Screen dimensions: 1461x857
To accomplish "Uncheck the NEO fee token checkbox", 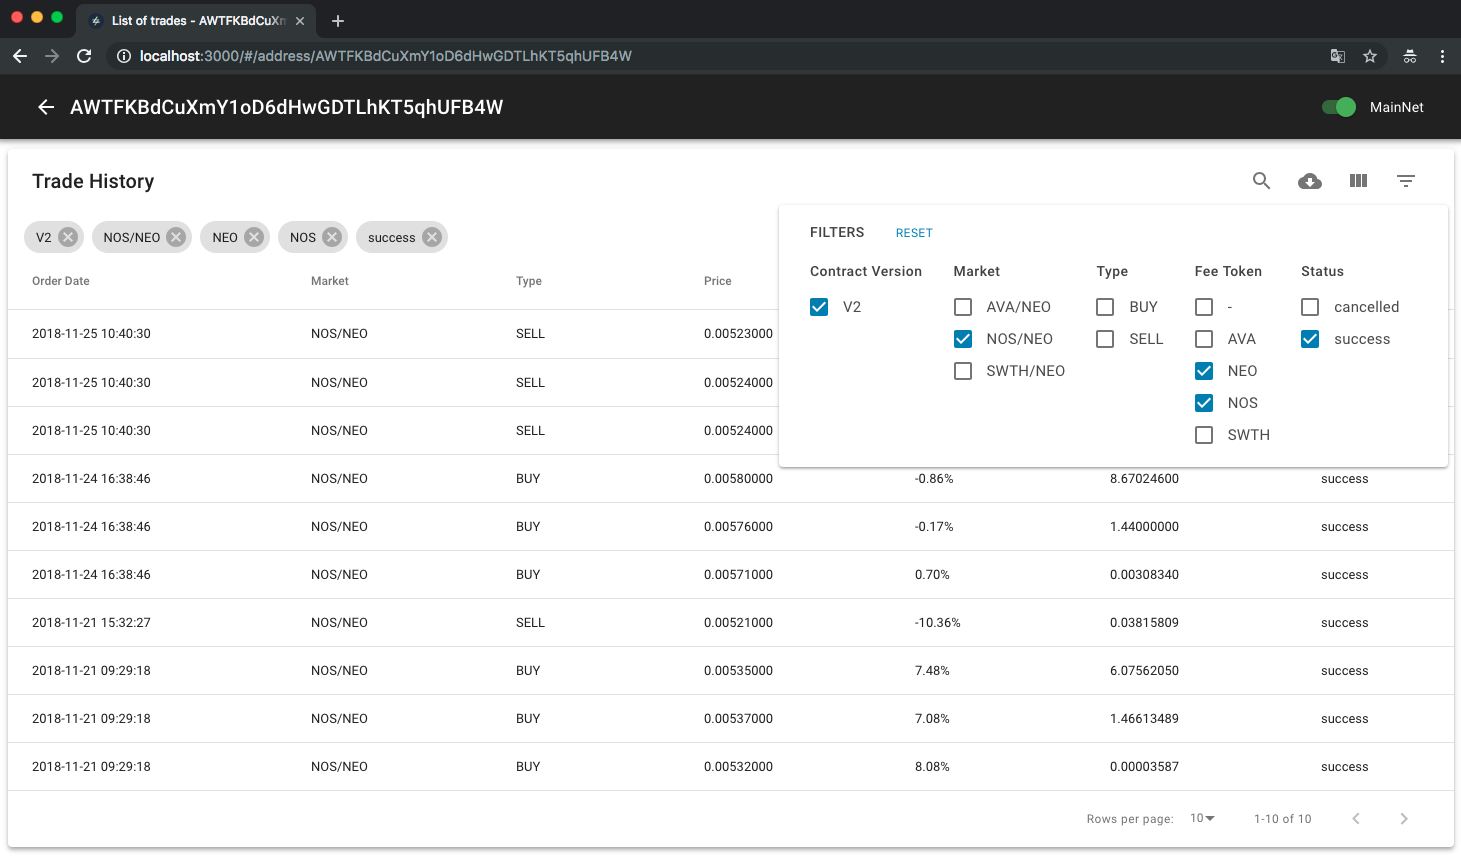I will click(1204, 371).
